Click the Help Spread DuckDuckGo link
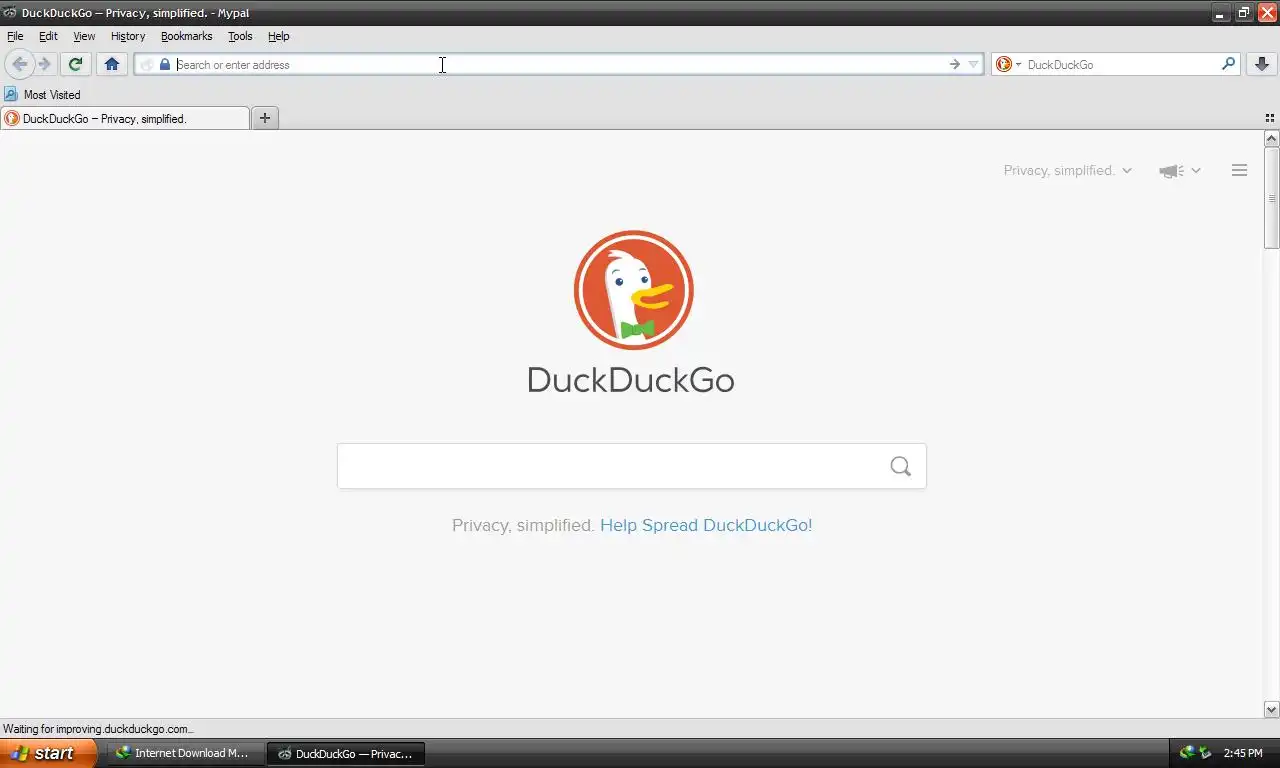This screenshot has height=768, width=1280. click(x=706, y=525)
